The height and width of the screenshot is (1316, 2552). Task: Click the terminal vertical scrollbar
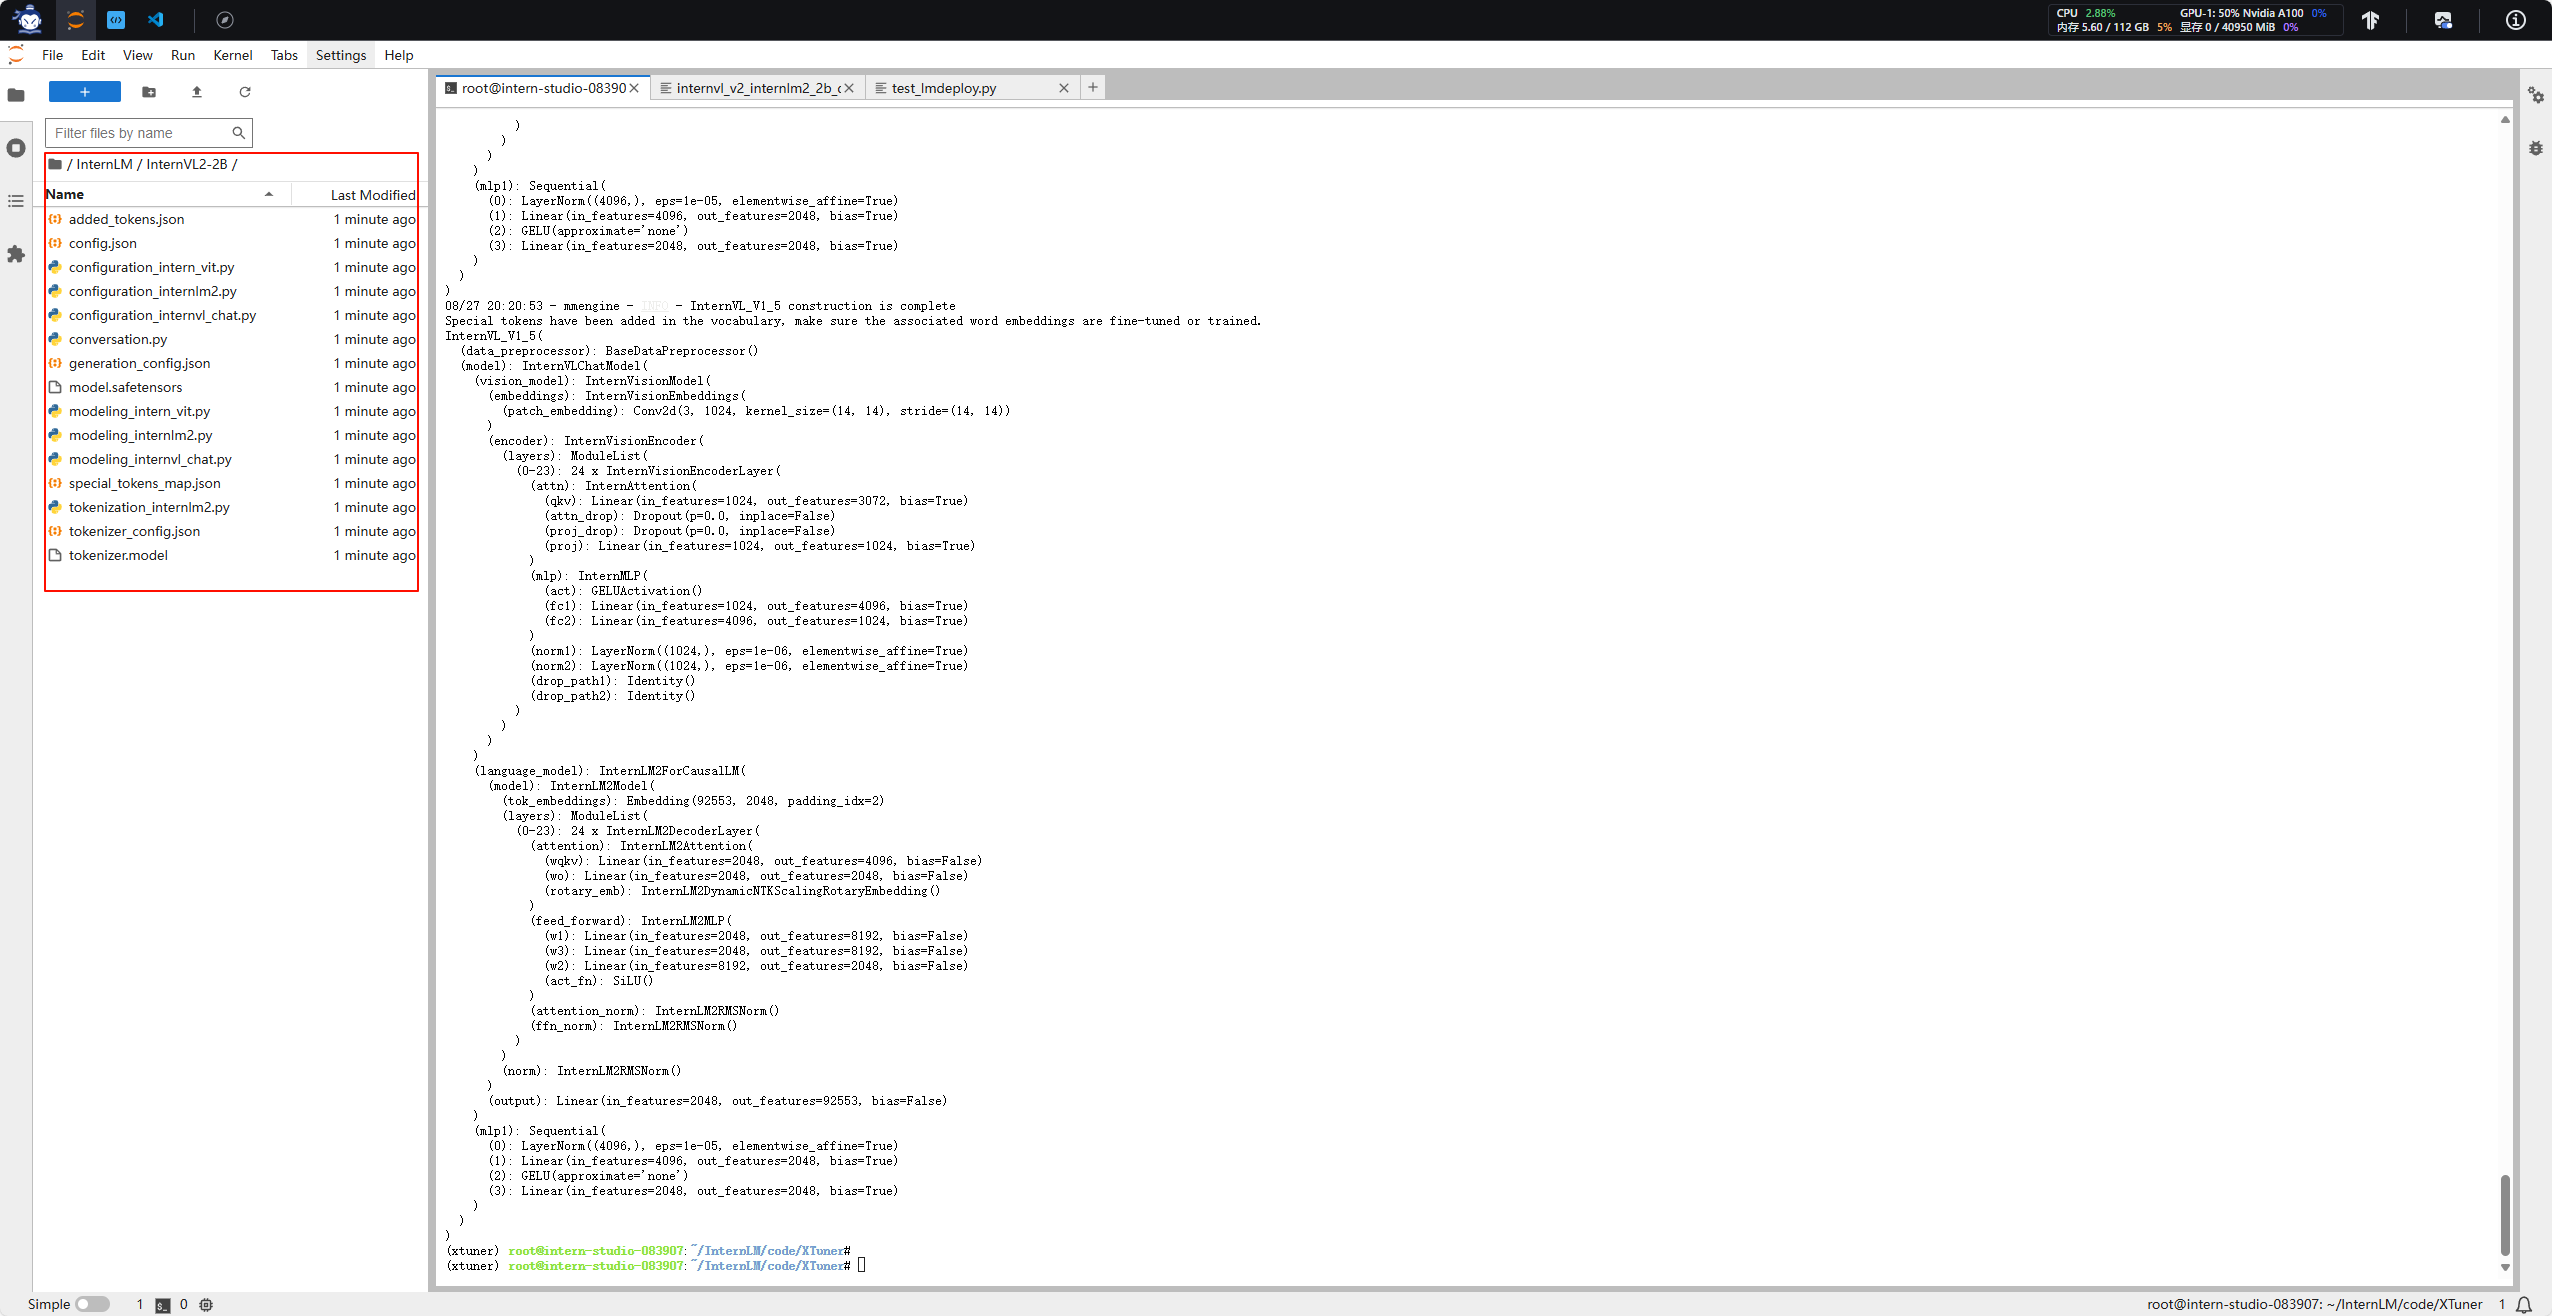tap(2504, 1213)
